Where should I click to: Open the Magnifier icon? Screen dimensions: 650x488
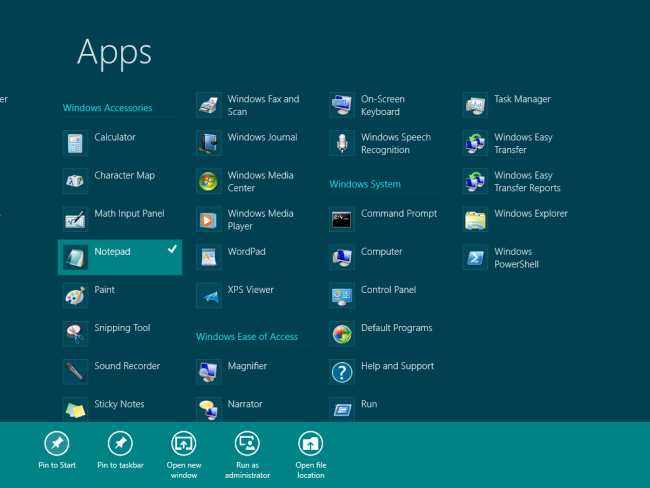209,372
